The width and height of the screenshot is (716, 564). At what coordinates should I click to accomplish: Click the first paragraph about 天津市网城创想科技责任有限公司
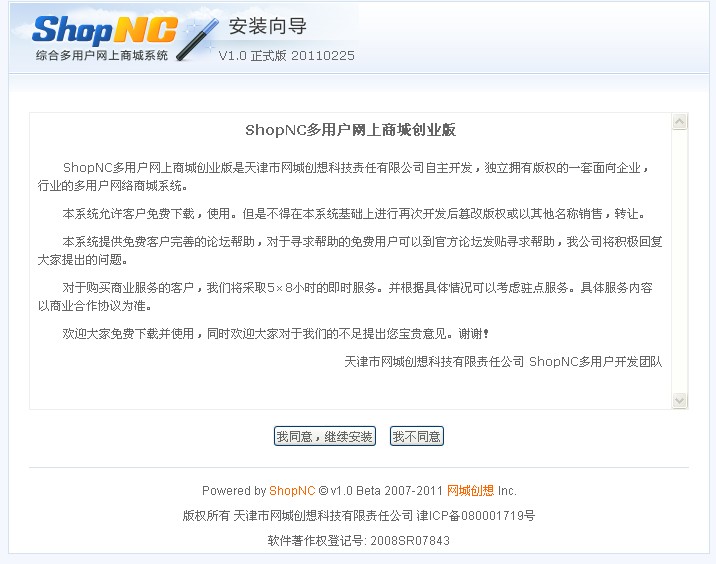point(343,177)
